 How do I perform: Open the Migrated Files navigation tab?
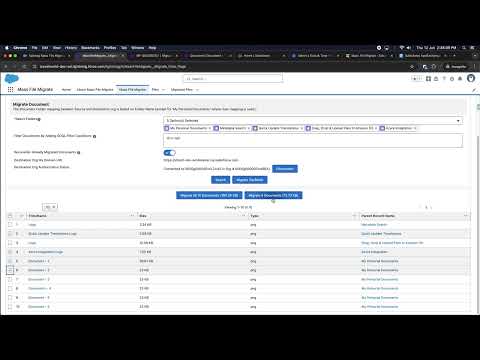(182, 90)
